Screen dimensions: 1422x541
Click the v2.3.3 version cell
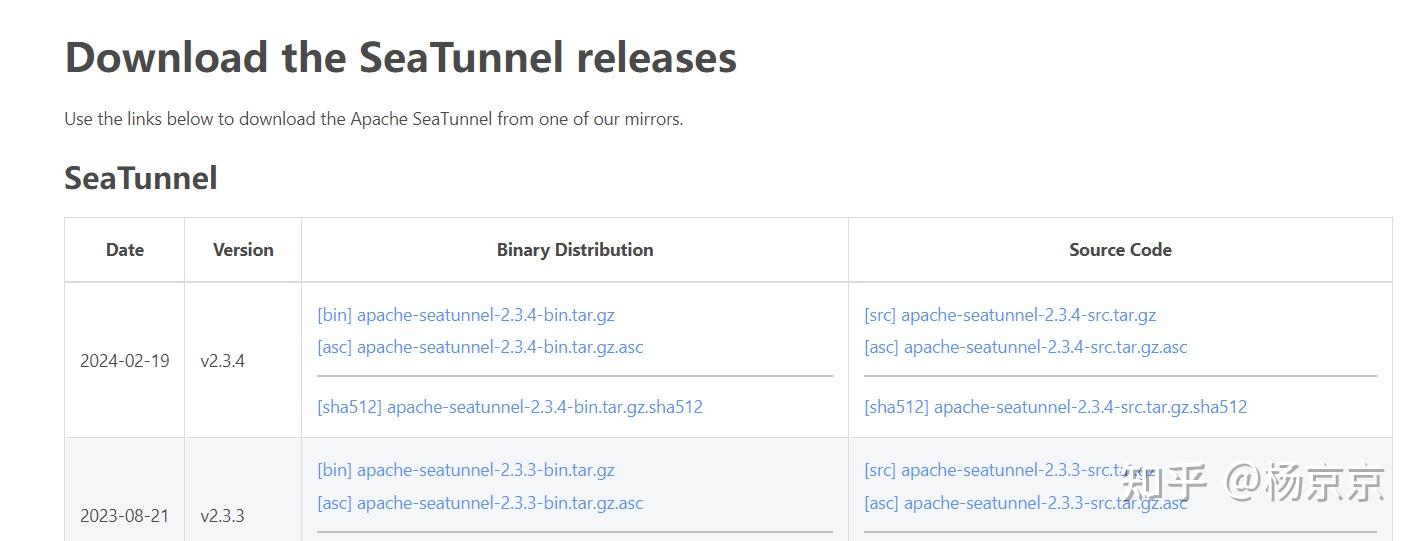[222, 516]
